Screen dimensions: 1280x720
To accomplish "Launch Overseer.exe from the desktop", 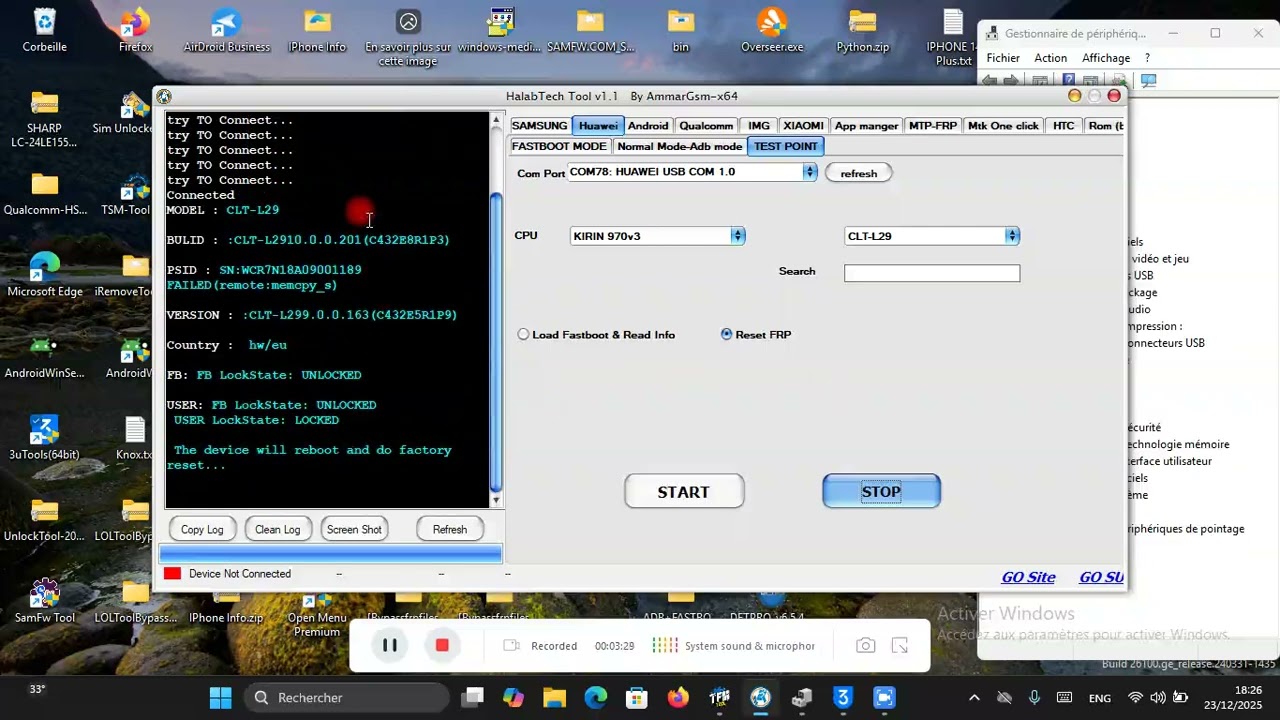I will click(772, 30).
